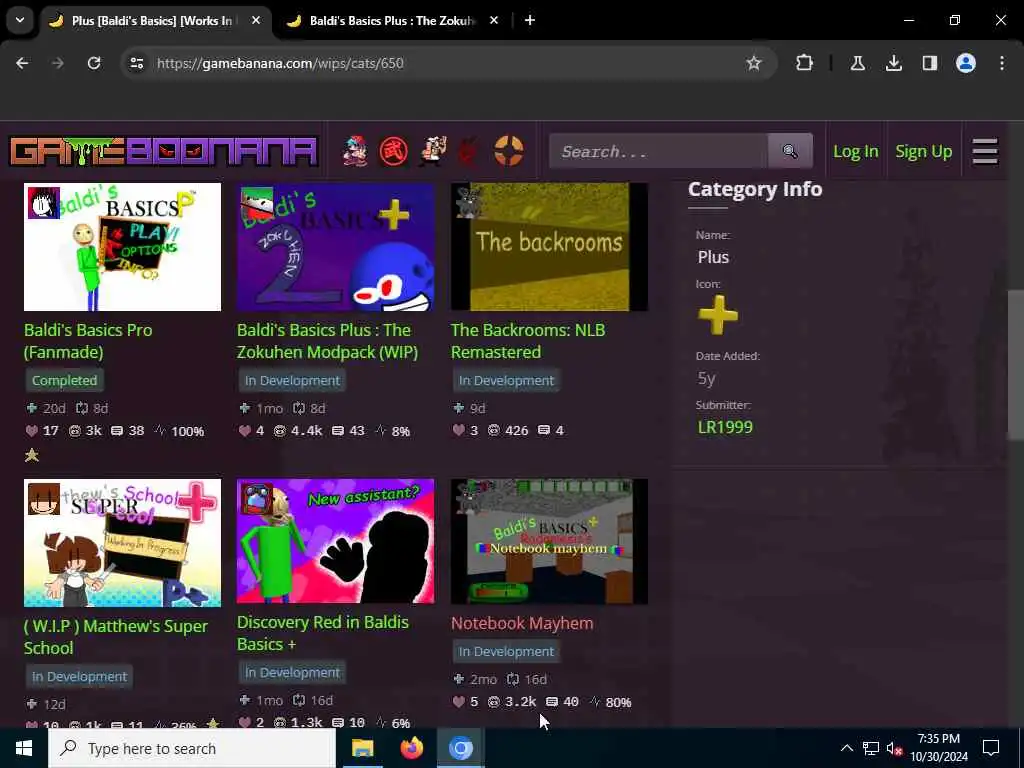This screenshot has width=1024, height=768.
Task: Focus the GameBanana Search field
Action: click(x=658, y=152)
